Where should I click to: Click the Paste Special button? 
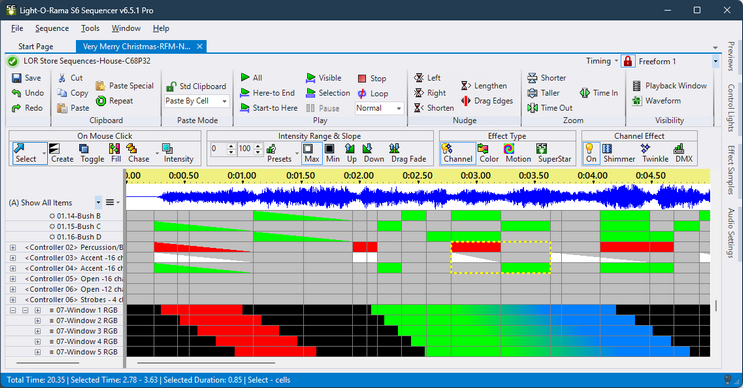tap(125, 86)
